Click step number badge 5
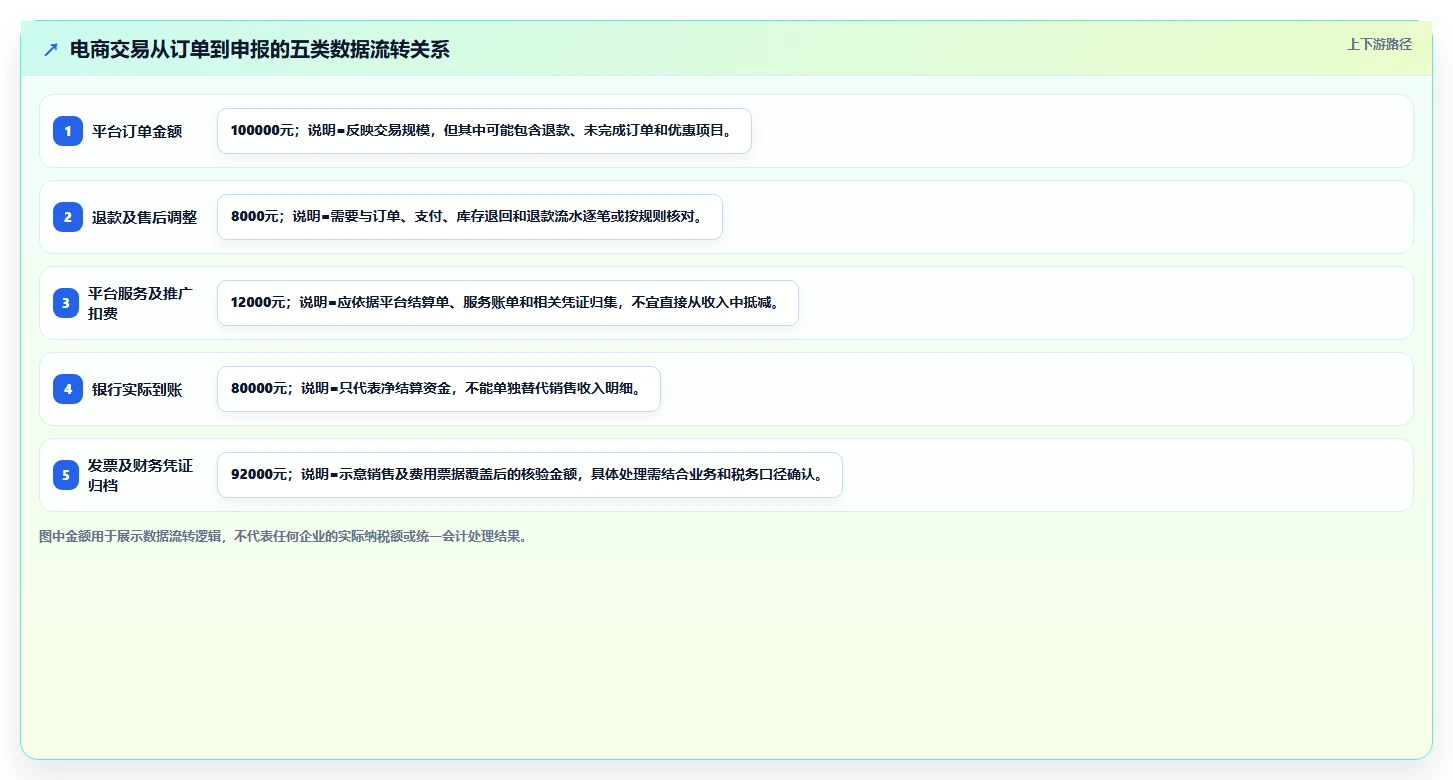Screen dimensions: 1453x780 click(66, 475)
